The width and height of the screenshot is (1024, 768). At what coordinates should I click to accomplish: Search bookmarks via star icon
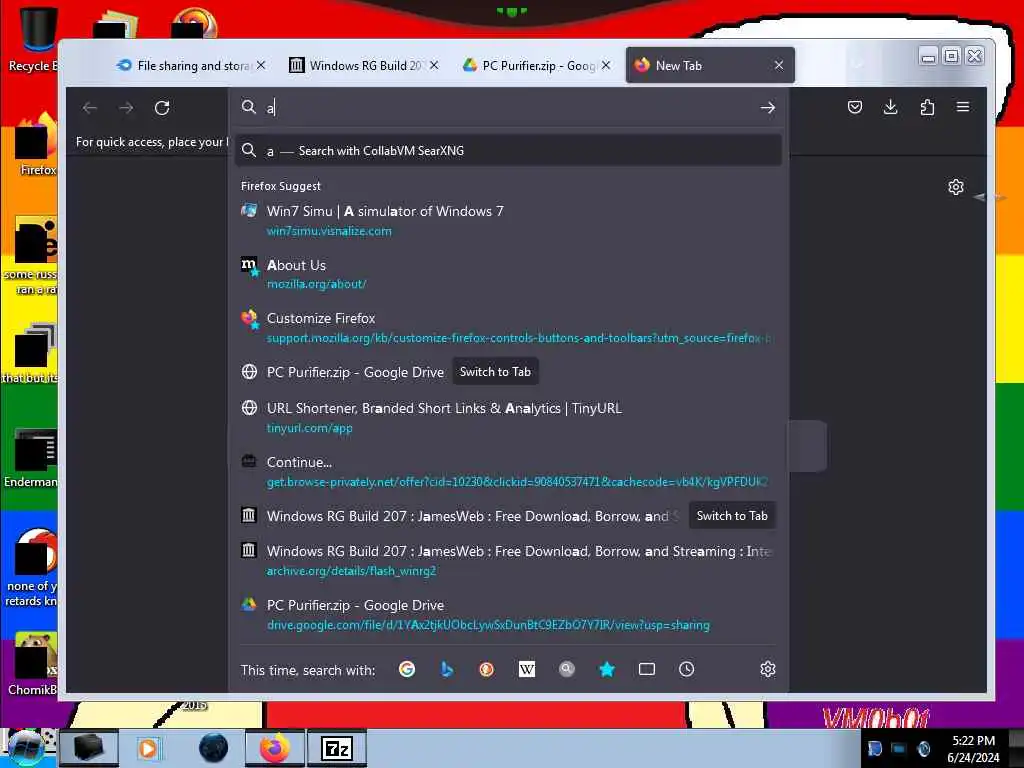(607, 669)
